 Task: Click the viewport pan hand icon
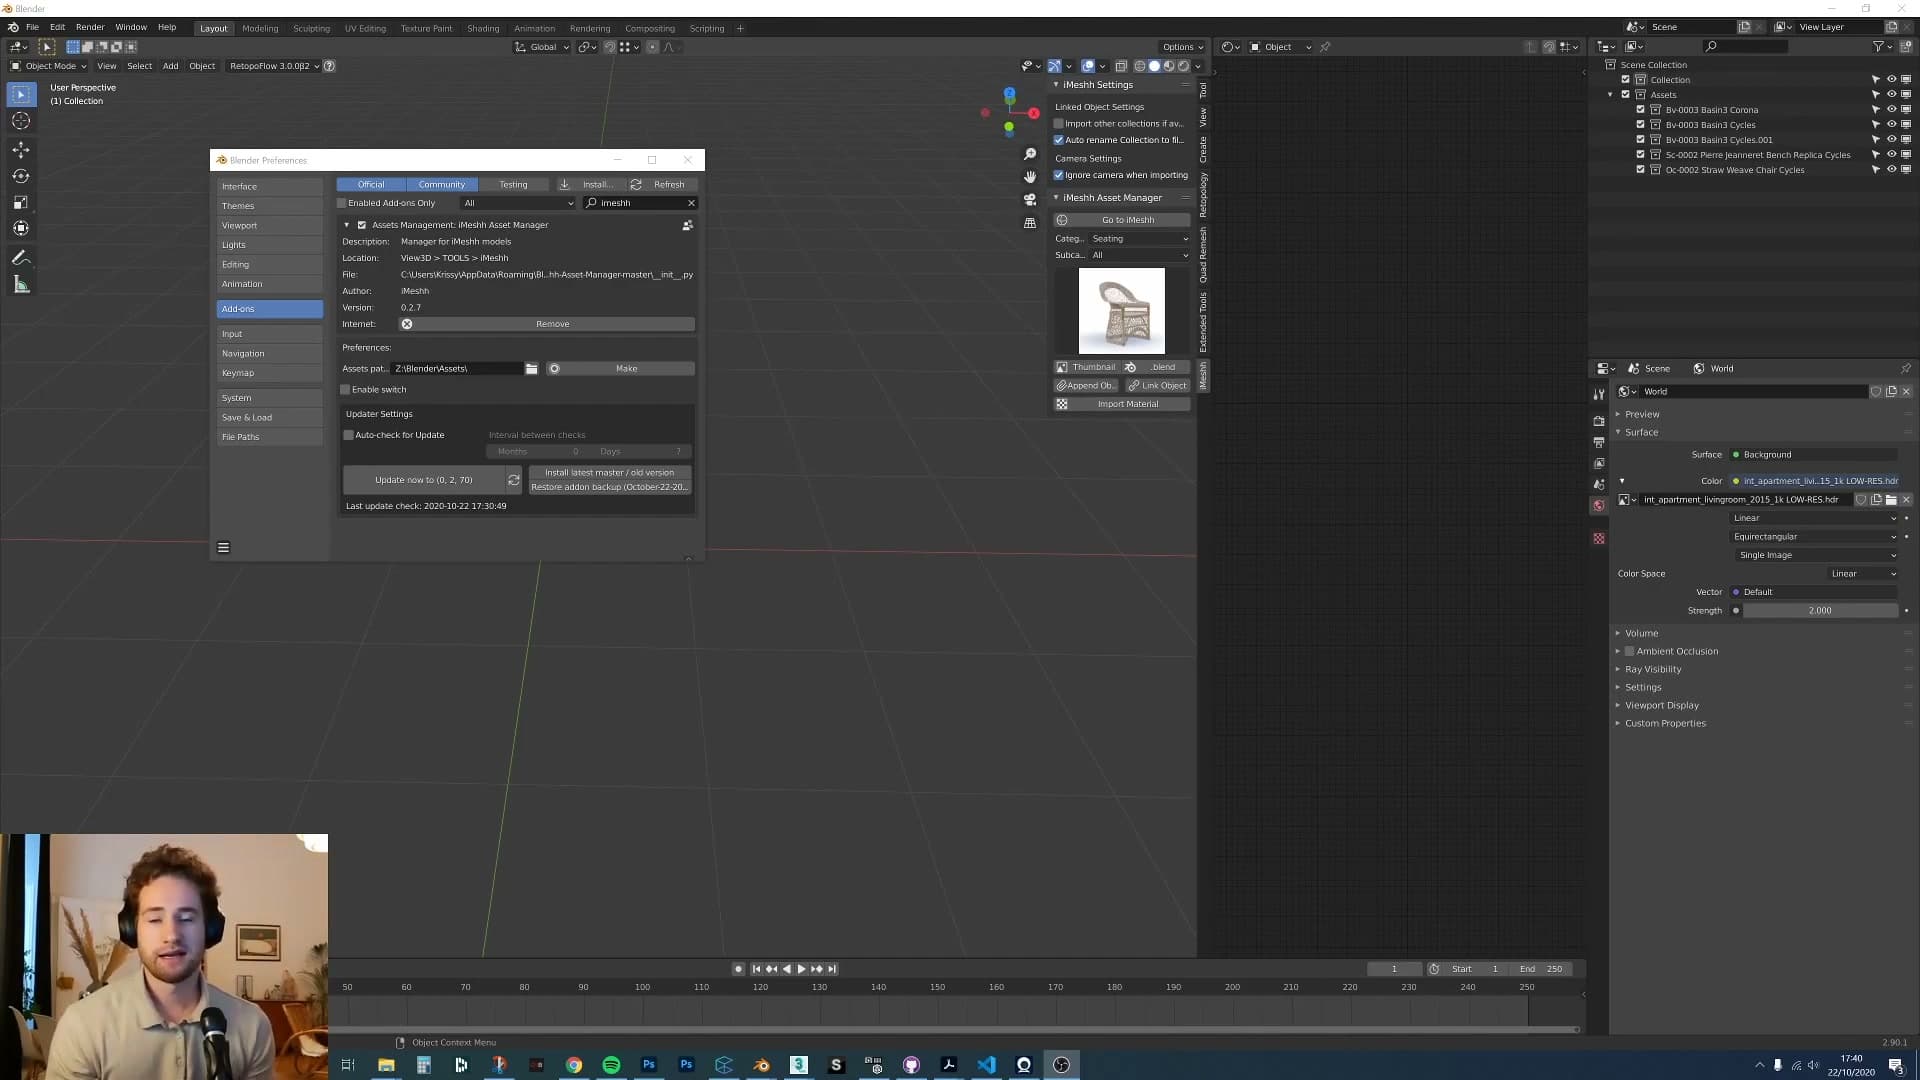pyautogui.click(x=1030, y=176)
